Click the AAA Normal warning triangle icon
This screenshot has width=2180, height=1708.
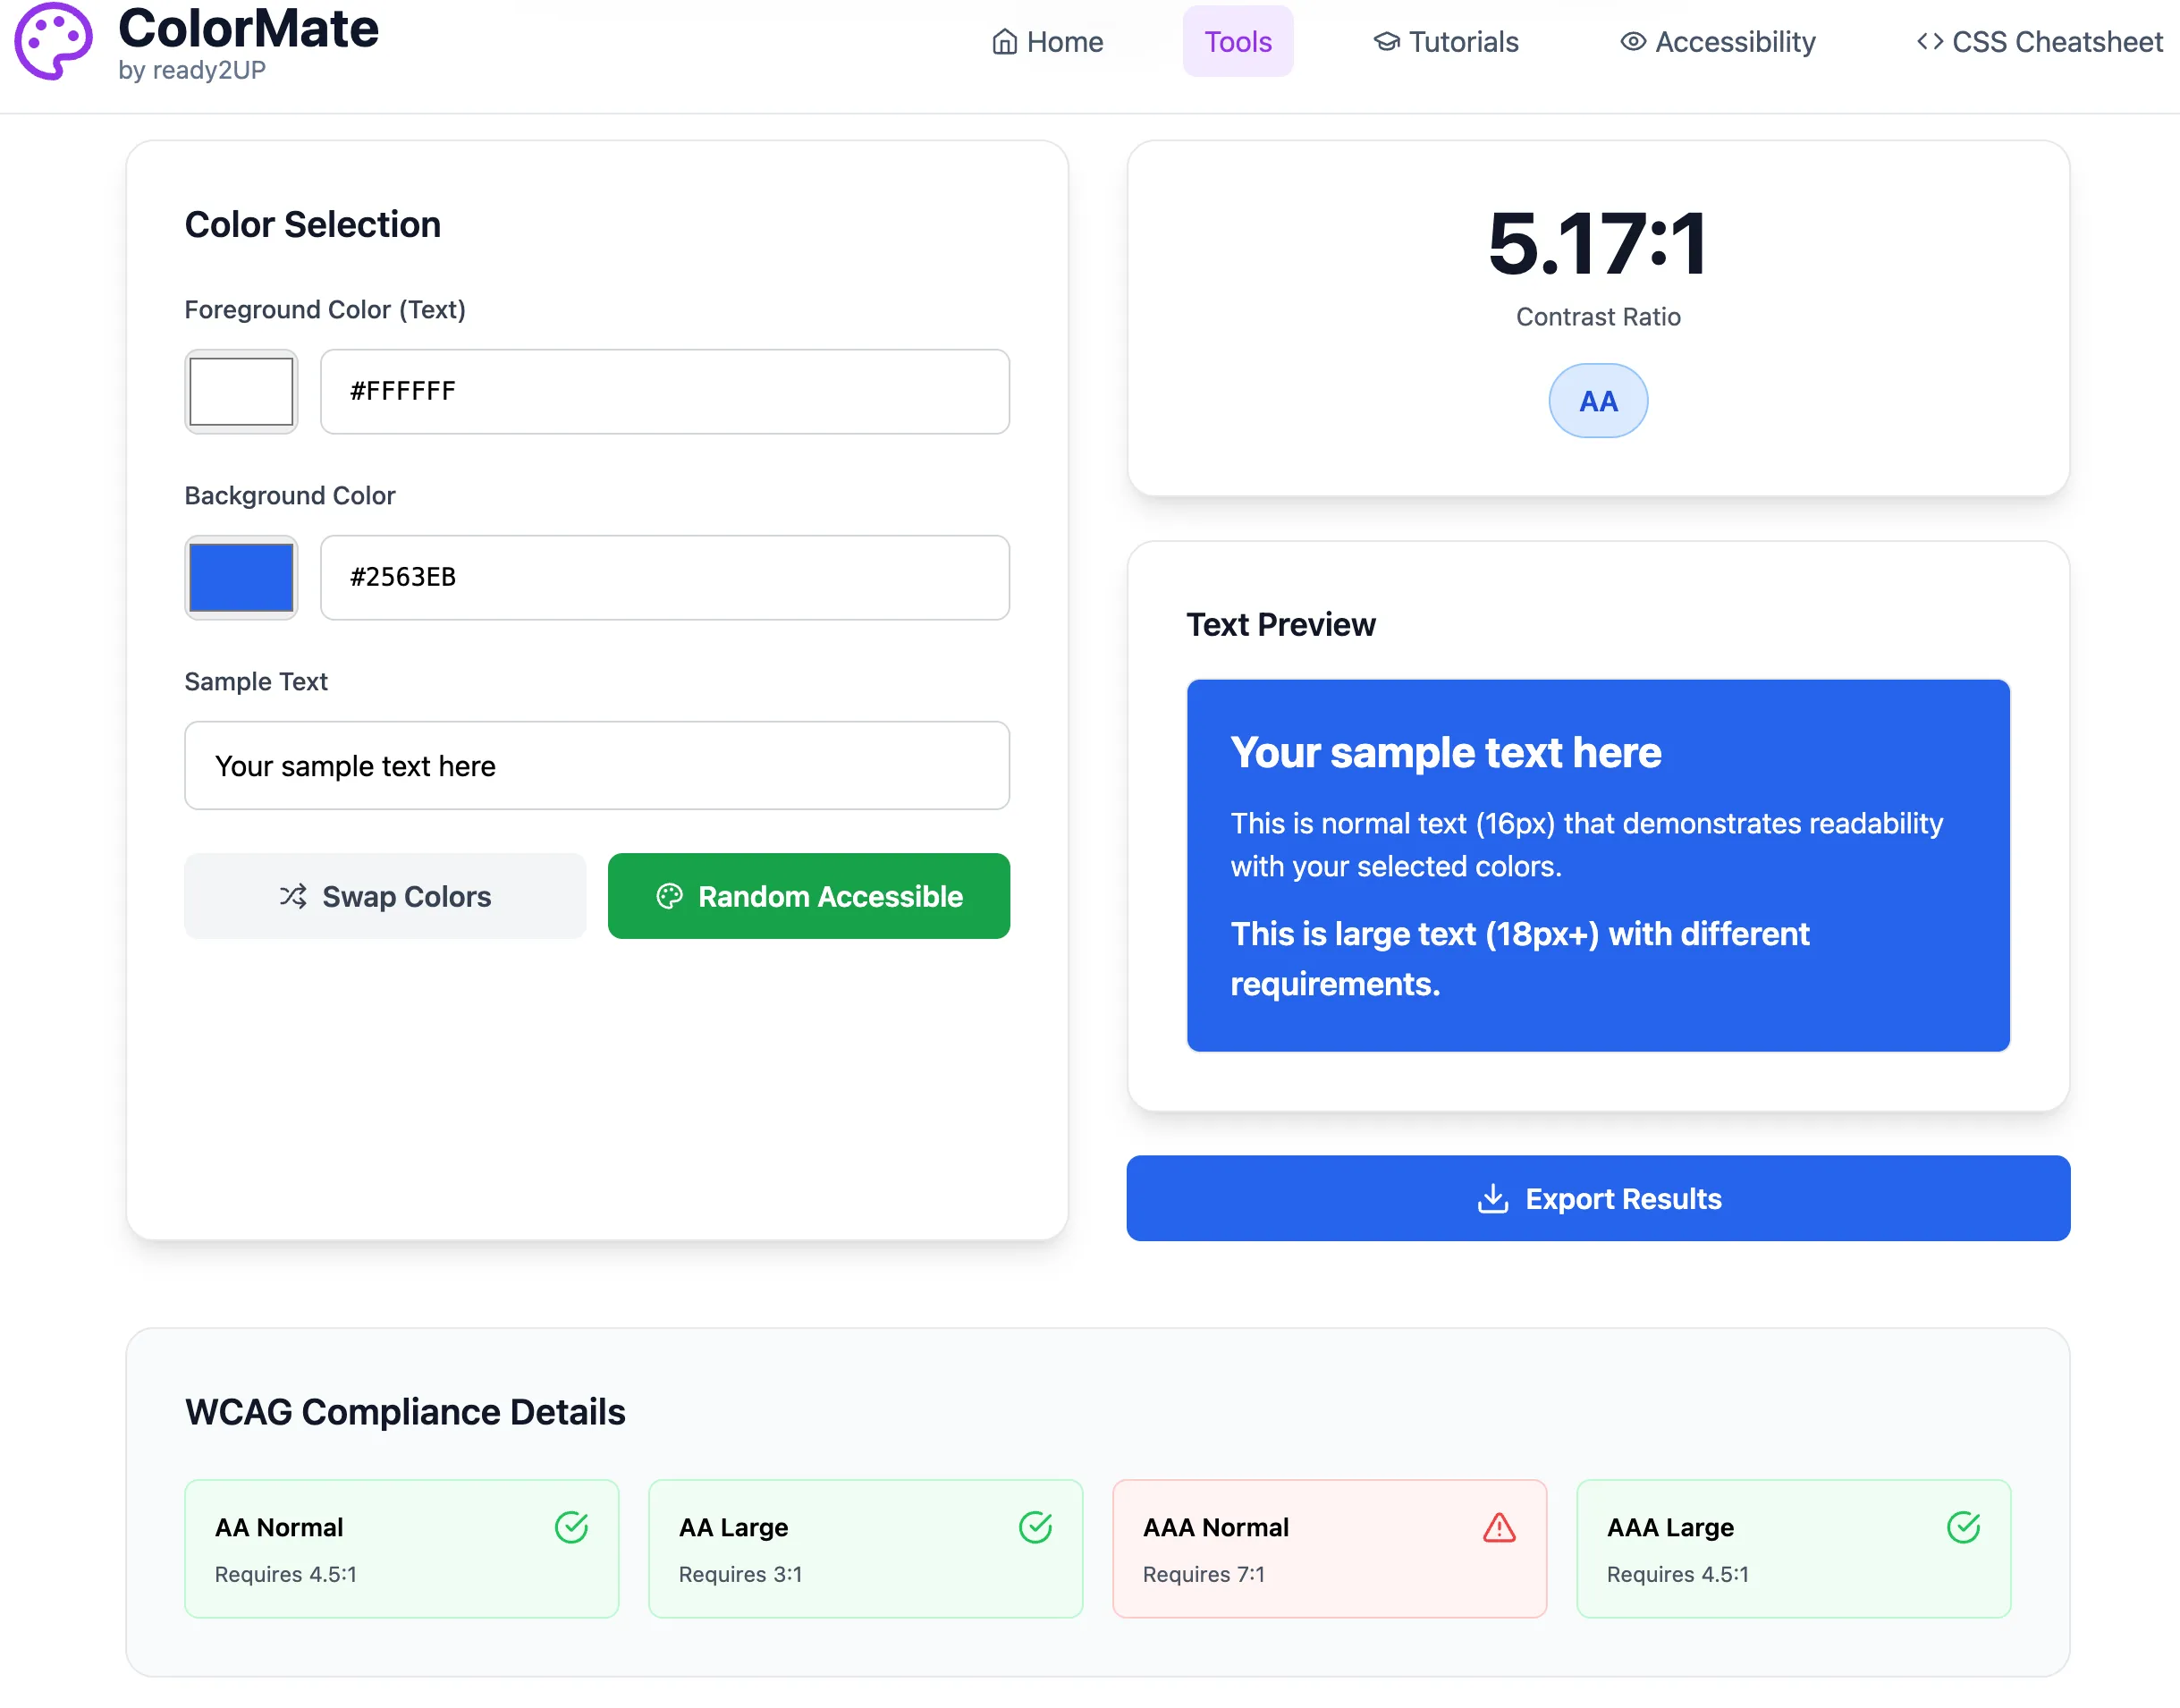tap(1498, 1527)
